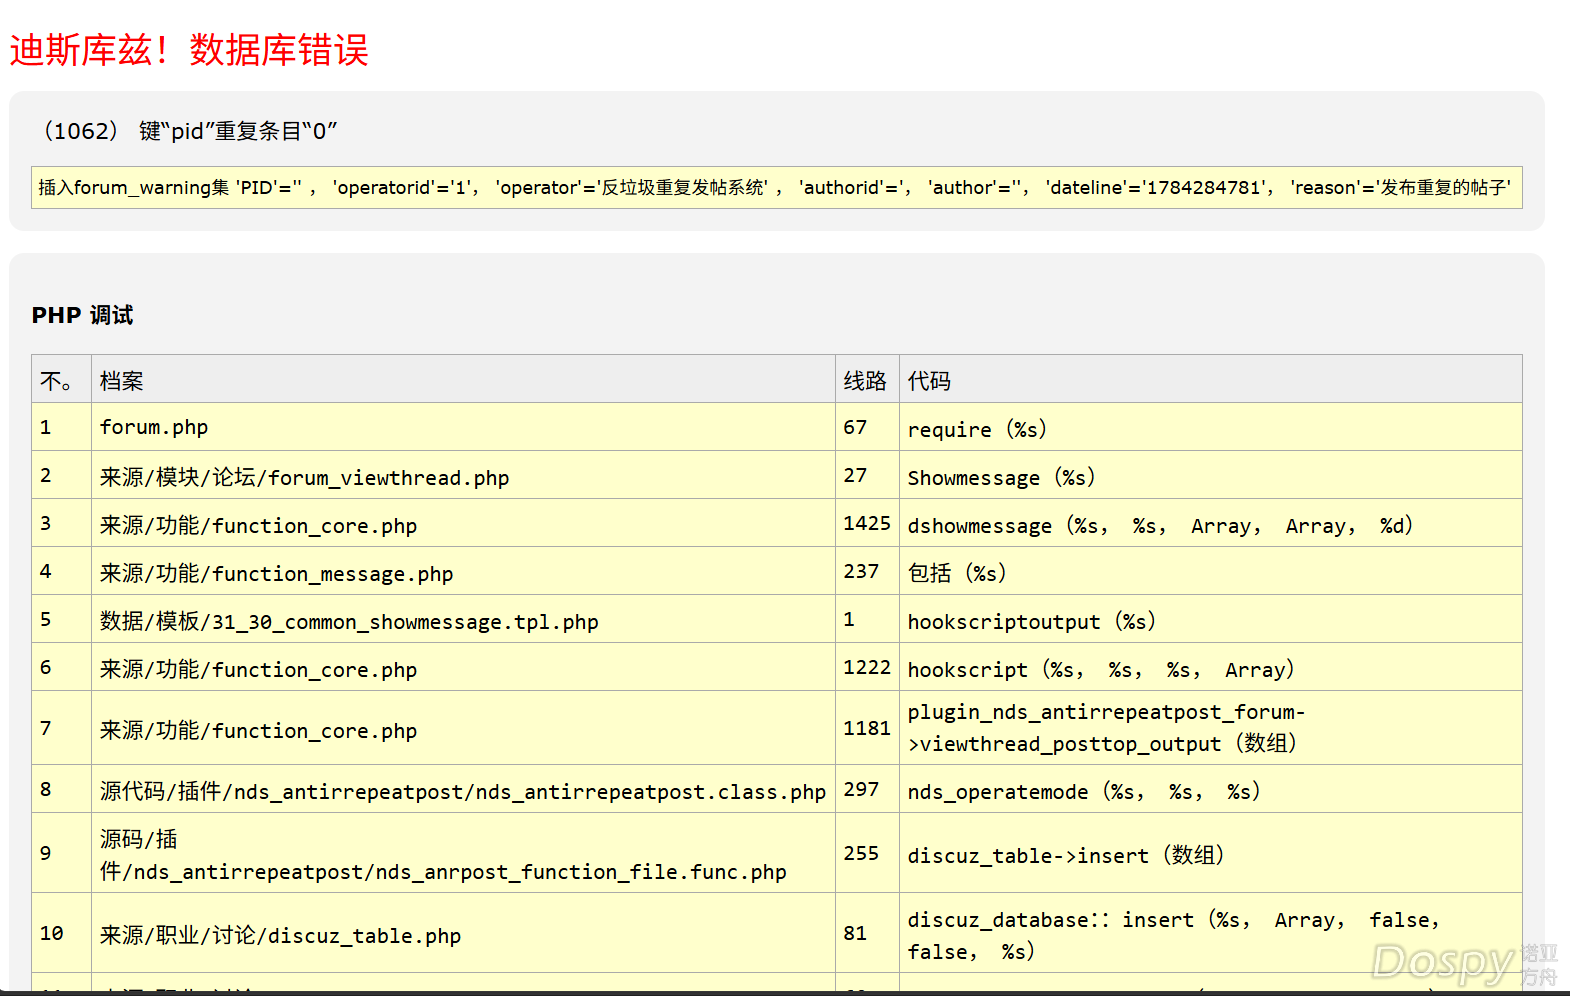Click the 档案 column header

click(x=463, y=380)
